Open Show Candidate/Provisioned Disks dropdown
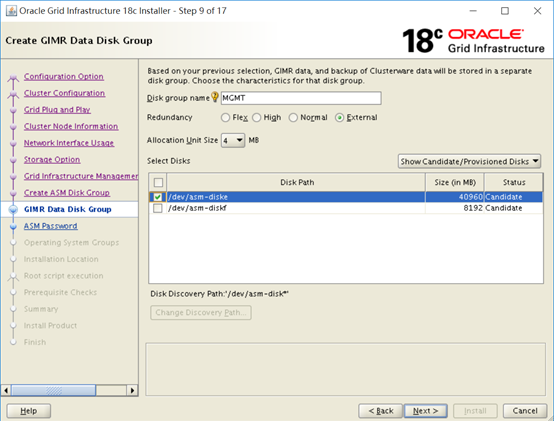Screen dimensions: 554x421 point(469,161)
